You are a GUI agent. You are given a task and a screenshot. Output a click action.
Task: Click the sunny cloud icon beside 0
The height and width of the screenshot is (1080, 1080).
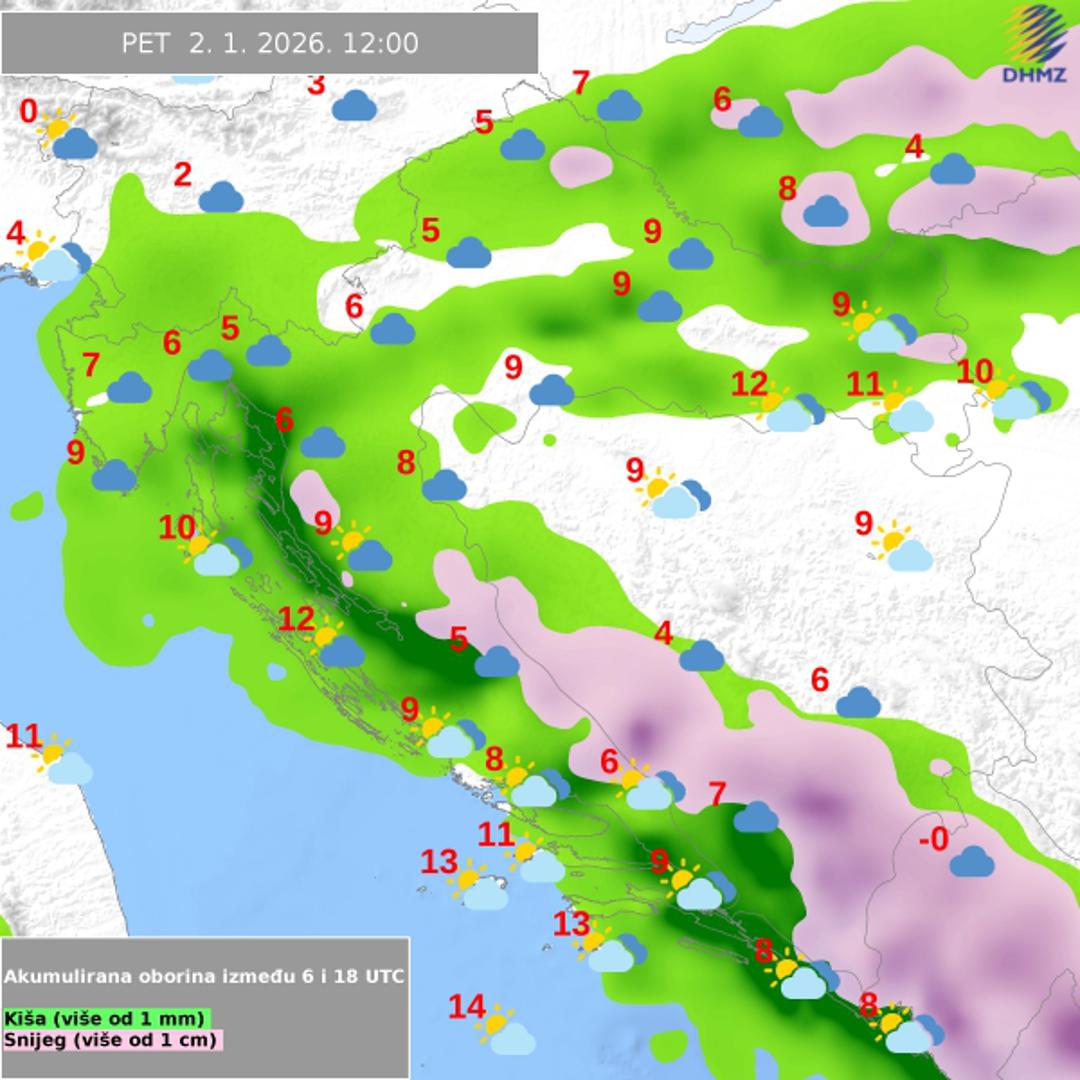point(67,137)
